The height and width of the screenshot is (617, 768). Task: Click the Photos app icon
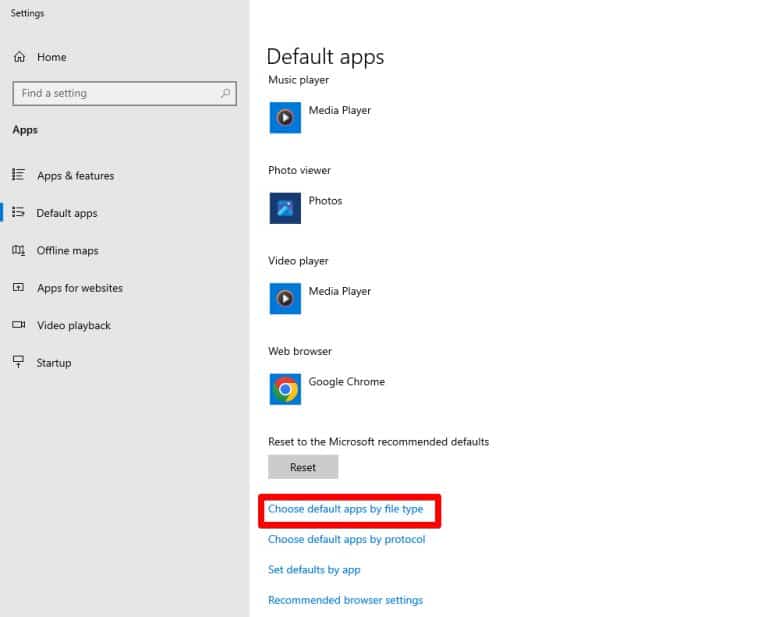285,208
